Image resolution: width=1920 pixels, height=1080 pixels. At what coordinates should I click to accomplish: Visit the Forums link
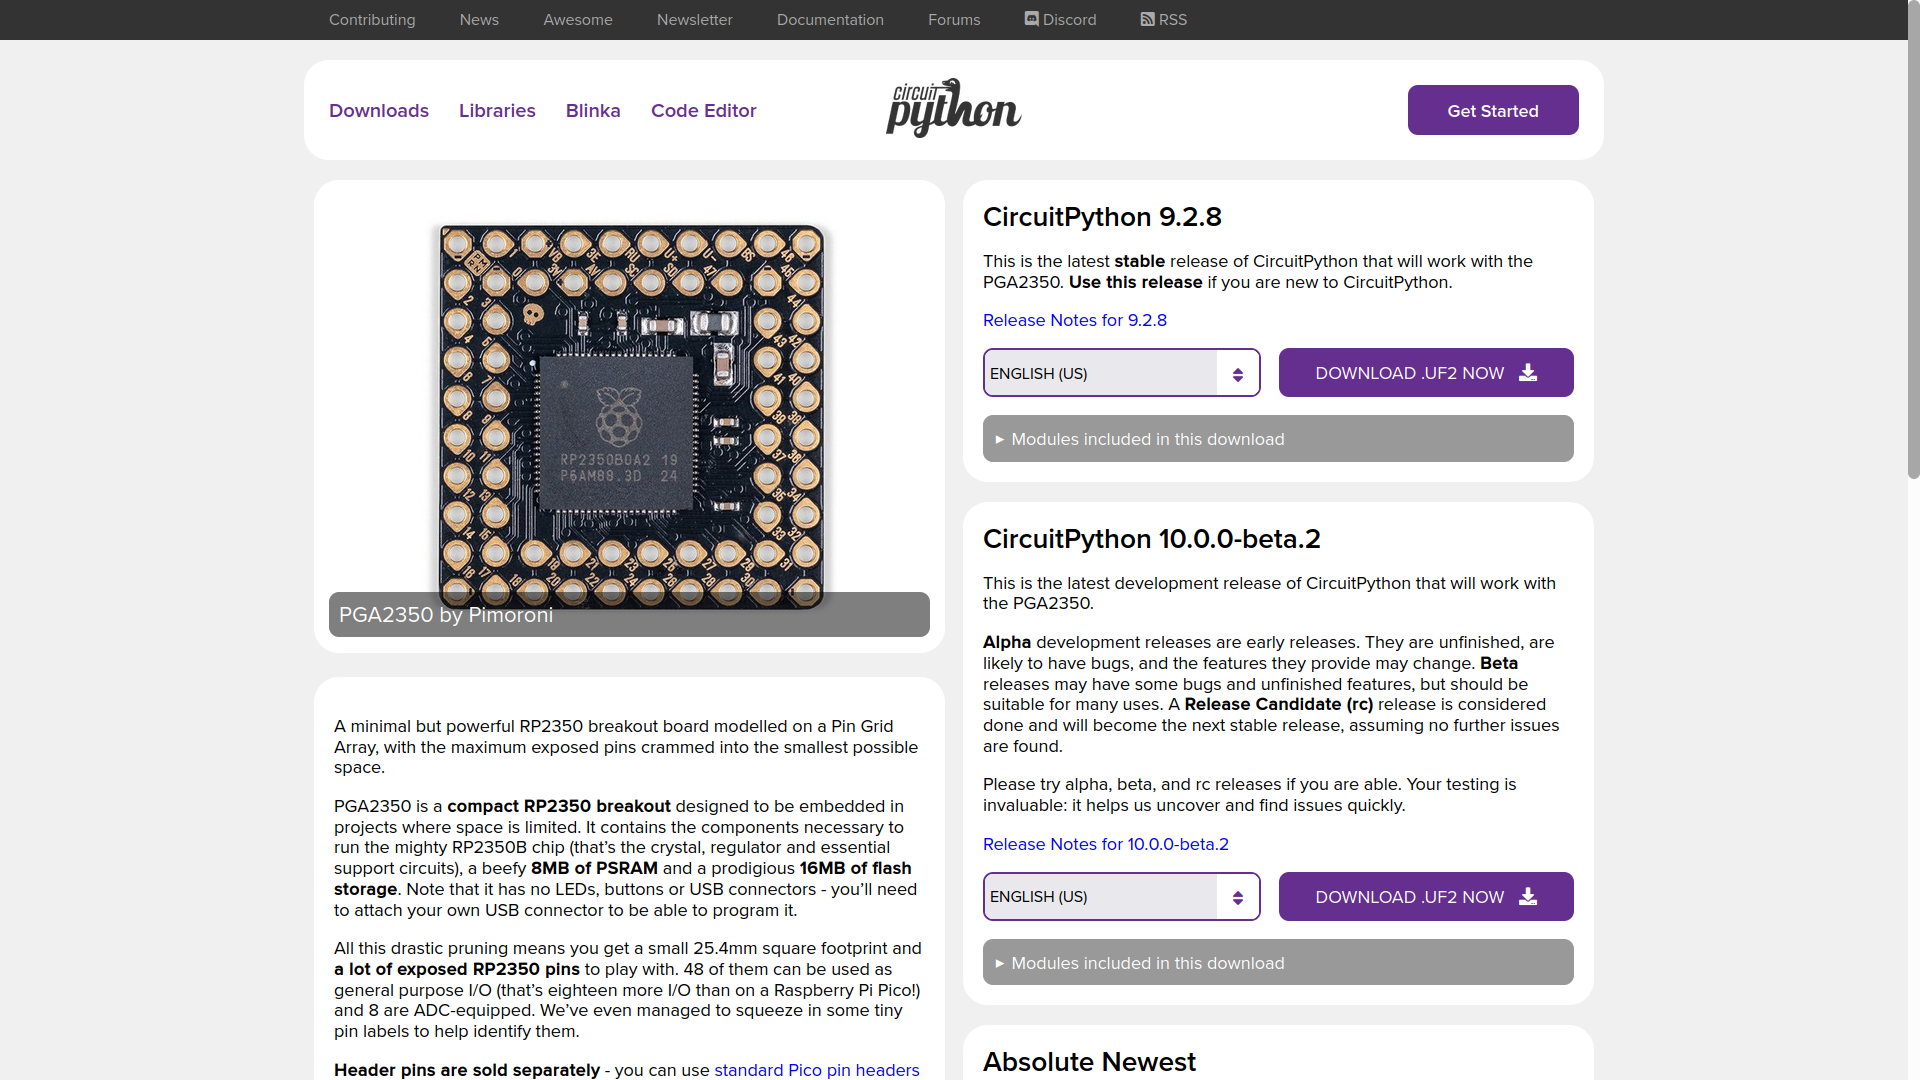[954, 19]
